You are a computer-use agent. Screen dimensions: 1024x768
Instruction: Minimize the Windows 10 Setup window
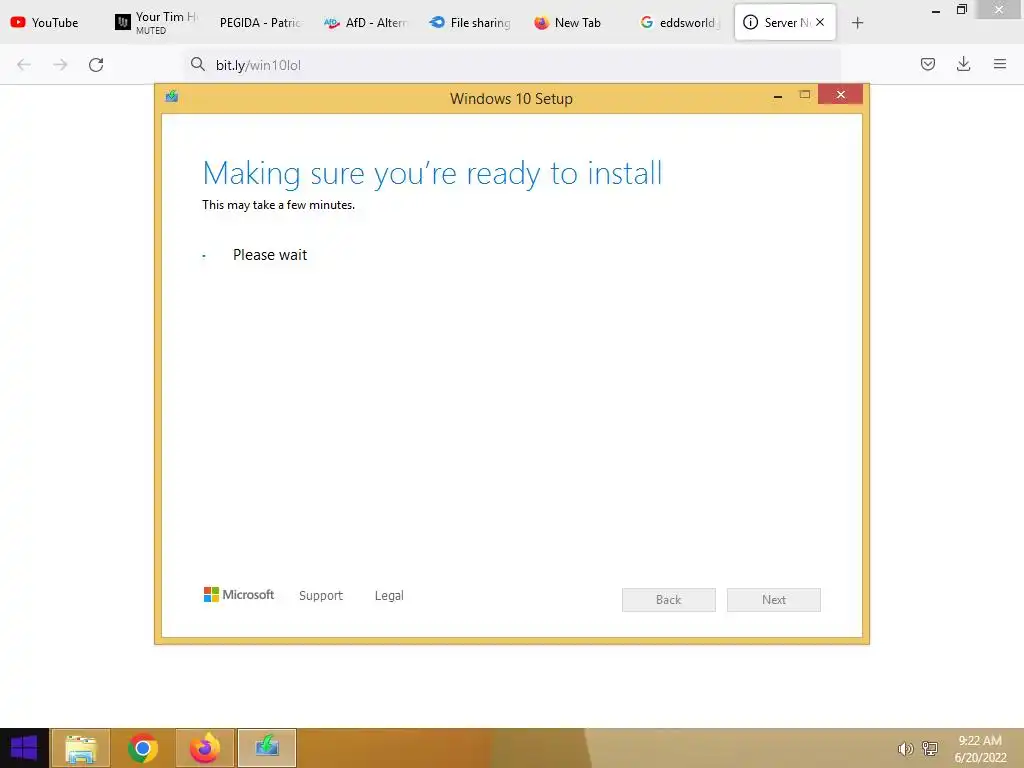(x=778, y=96)
